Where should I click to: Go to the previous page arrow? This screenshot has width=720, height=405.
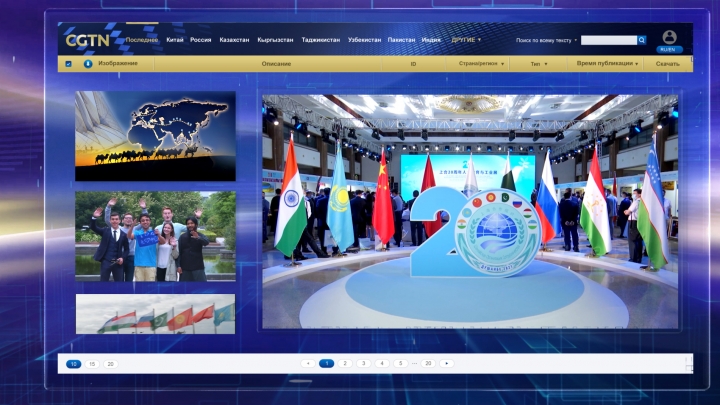coord(307,363)
